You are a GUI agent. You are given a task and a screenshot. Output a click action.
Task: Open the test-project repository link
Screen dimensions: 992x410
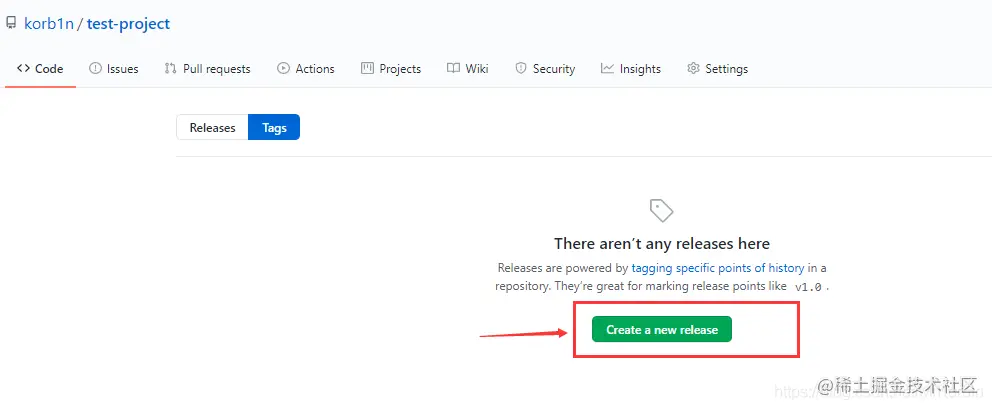coord(128,24)
